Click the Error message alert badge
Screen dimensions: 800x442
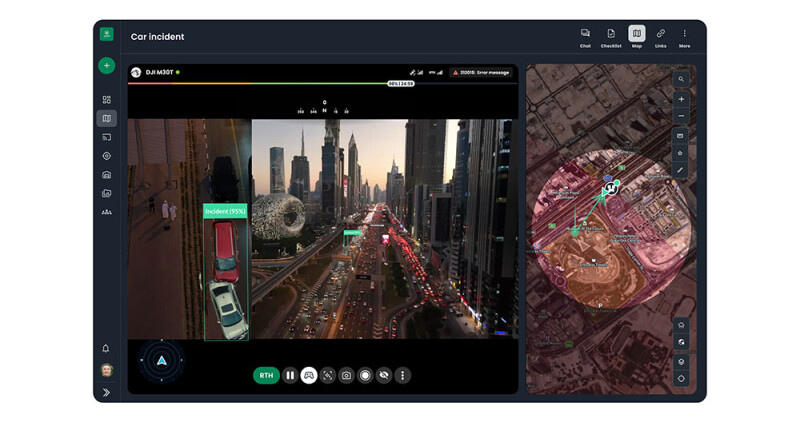point(481,72)
